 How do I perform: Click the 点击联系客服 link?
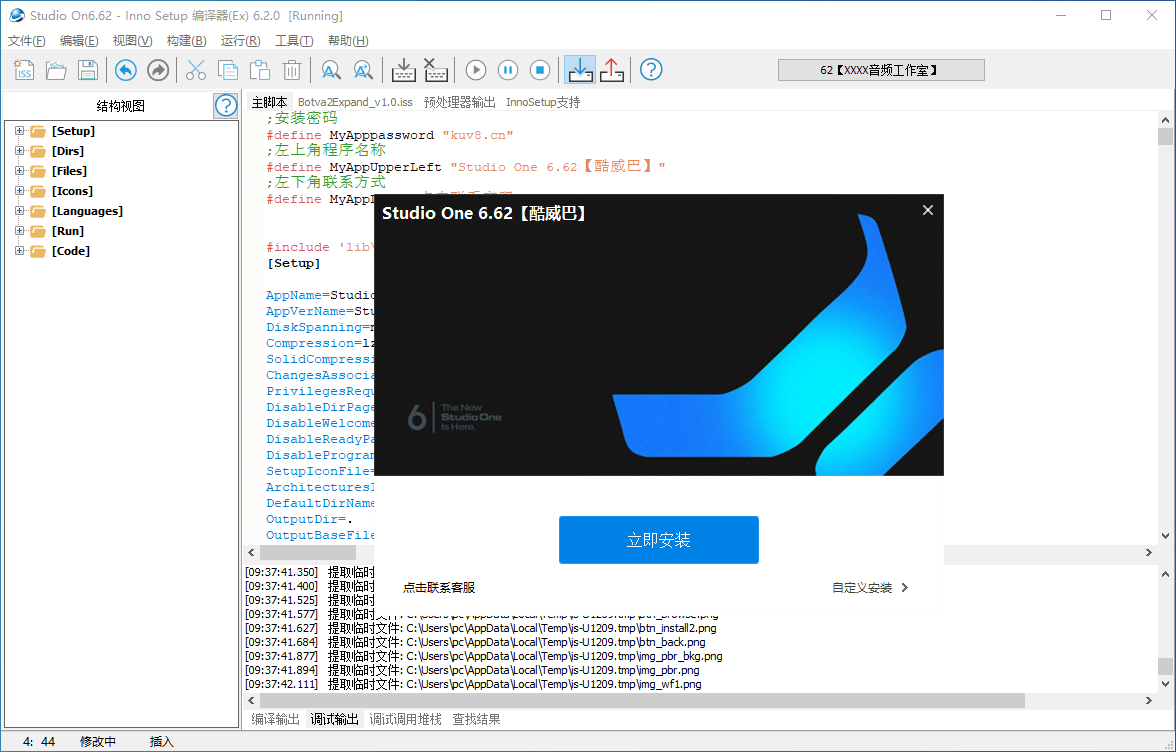pyautogui.click(x=439, y=588)
